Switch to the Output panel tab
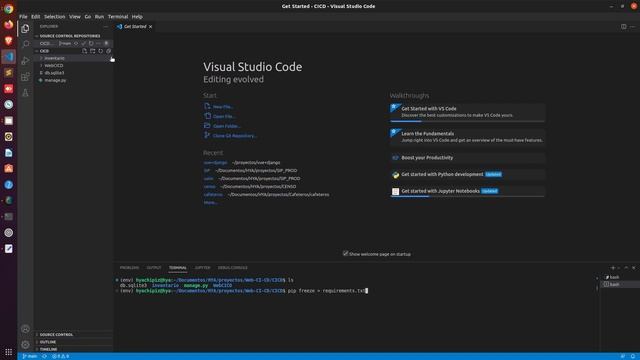Screen dimensions: 640x360 pos(154,268)
